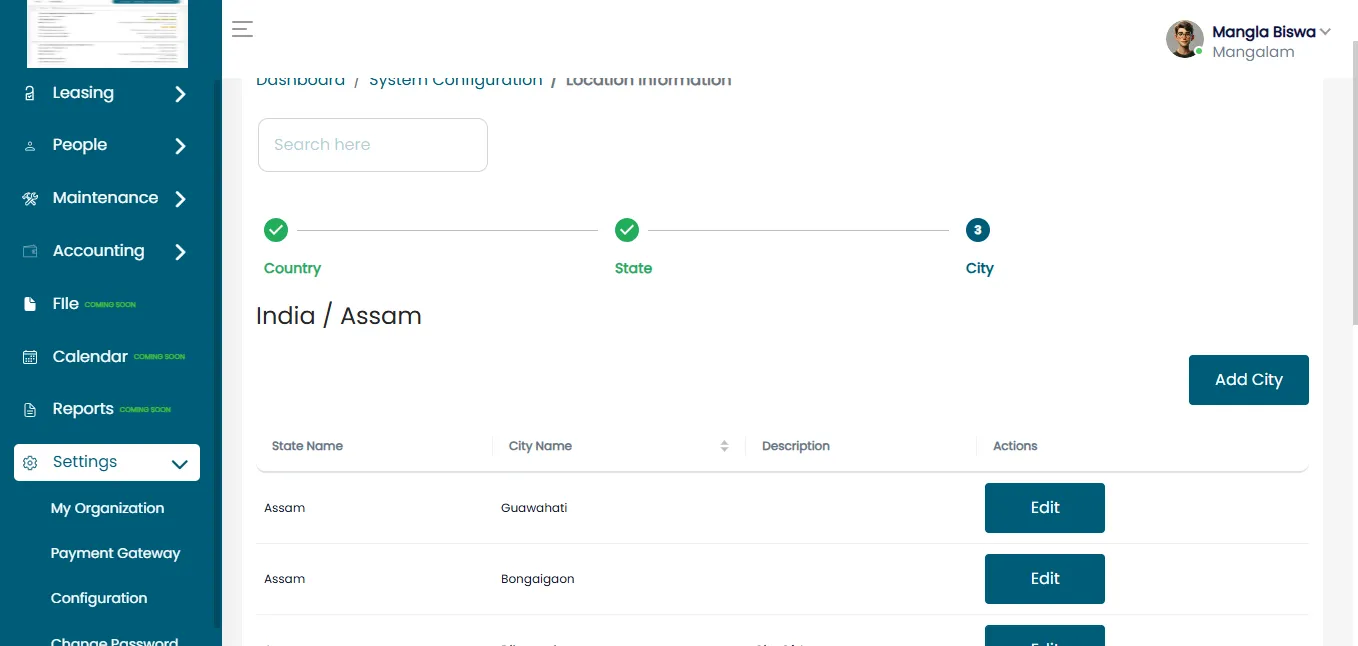Click the City step number 3 circle
Viewport: 1358px width, 646px height.
pyautogui.click(x=978, y=230)
